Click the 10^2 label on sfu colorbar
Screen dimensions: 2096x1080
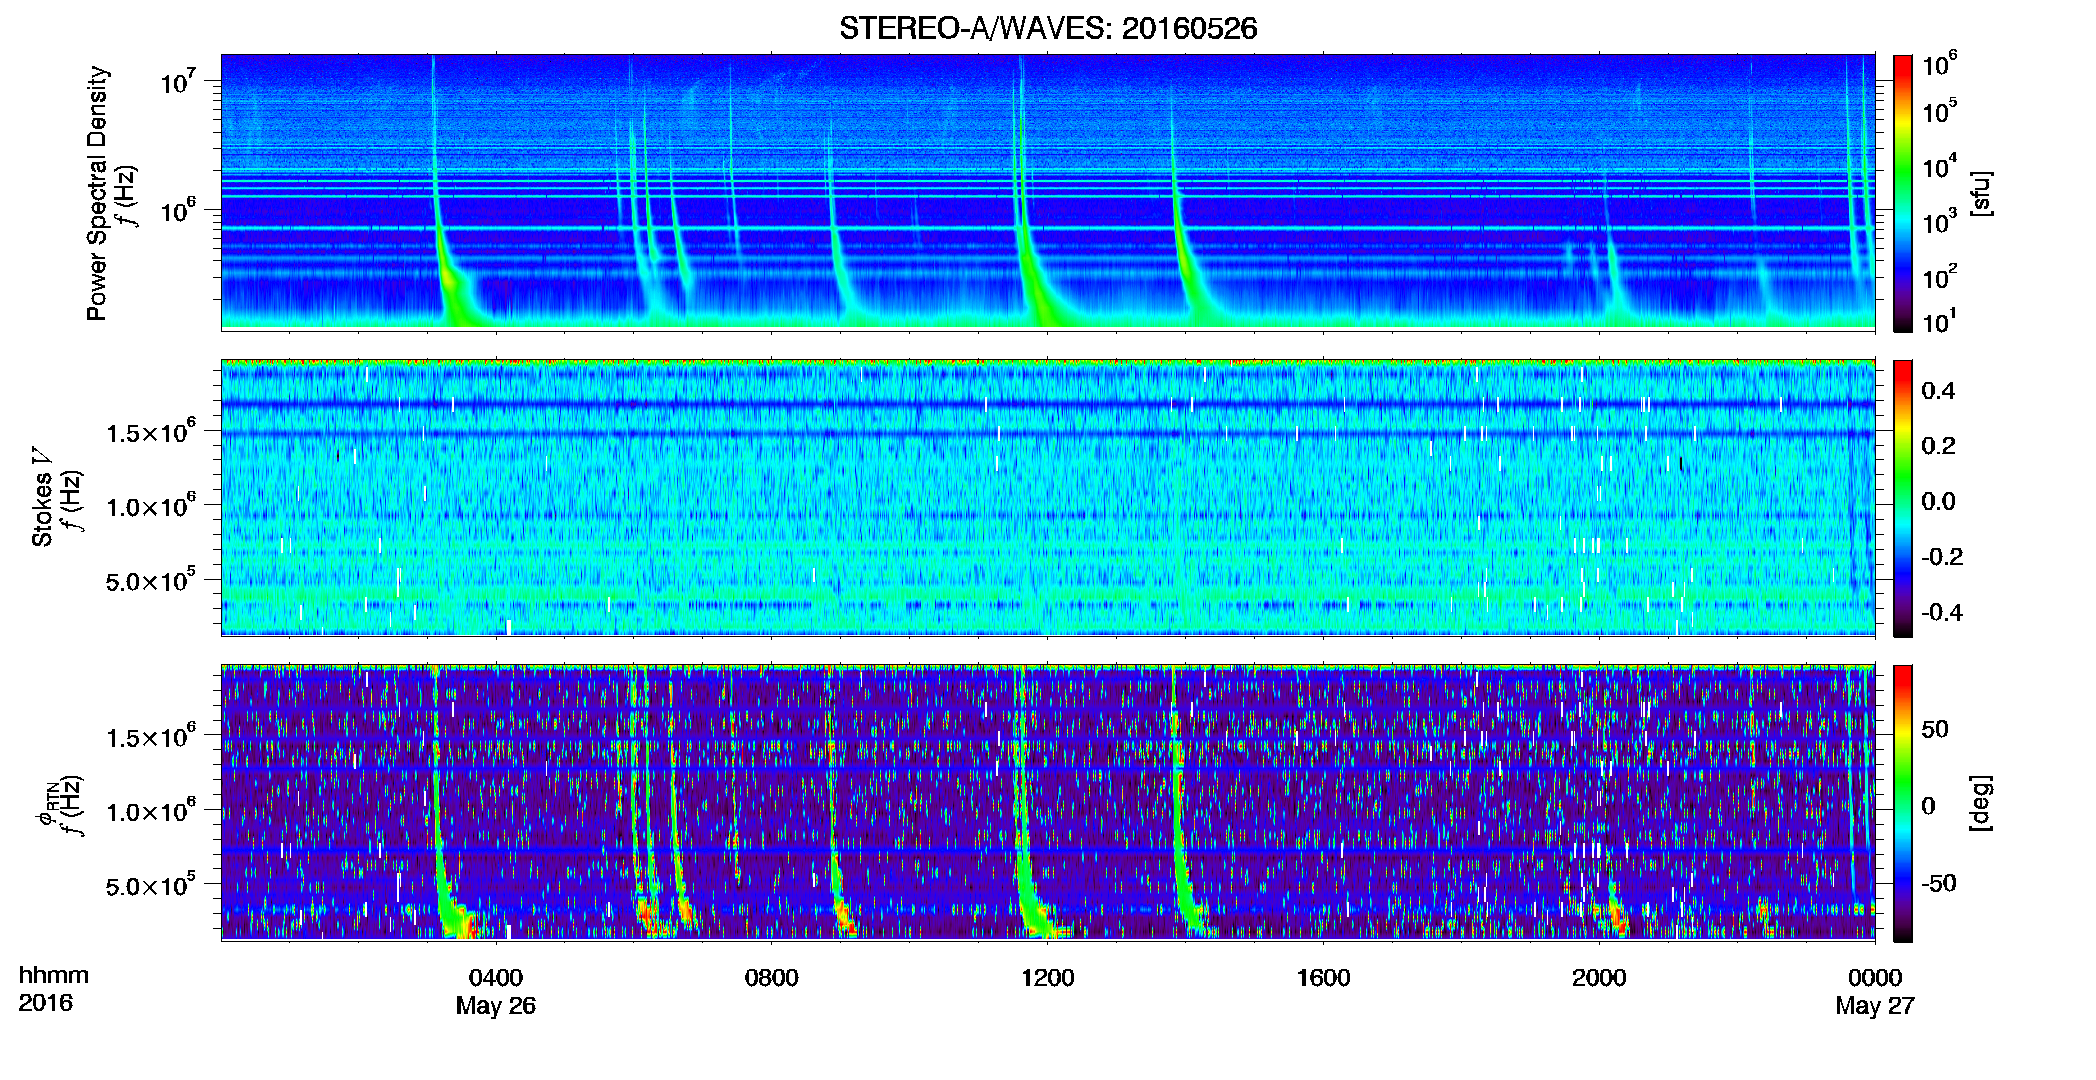(1939, 275)
